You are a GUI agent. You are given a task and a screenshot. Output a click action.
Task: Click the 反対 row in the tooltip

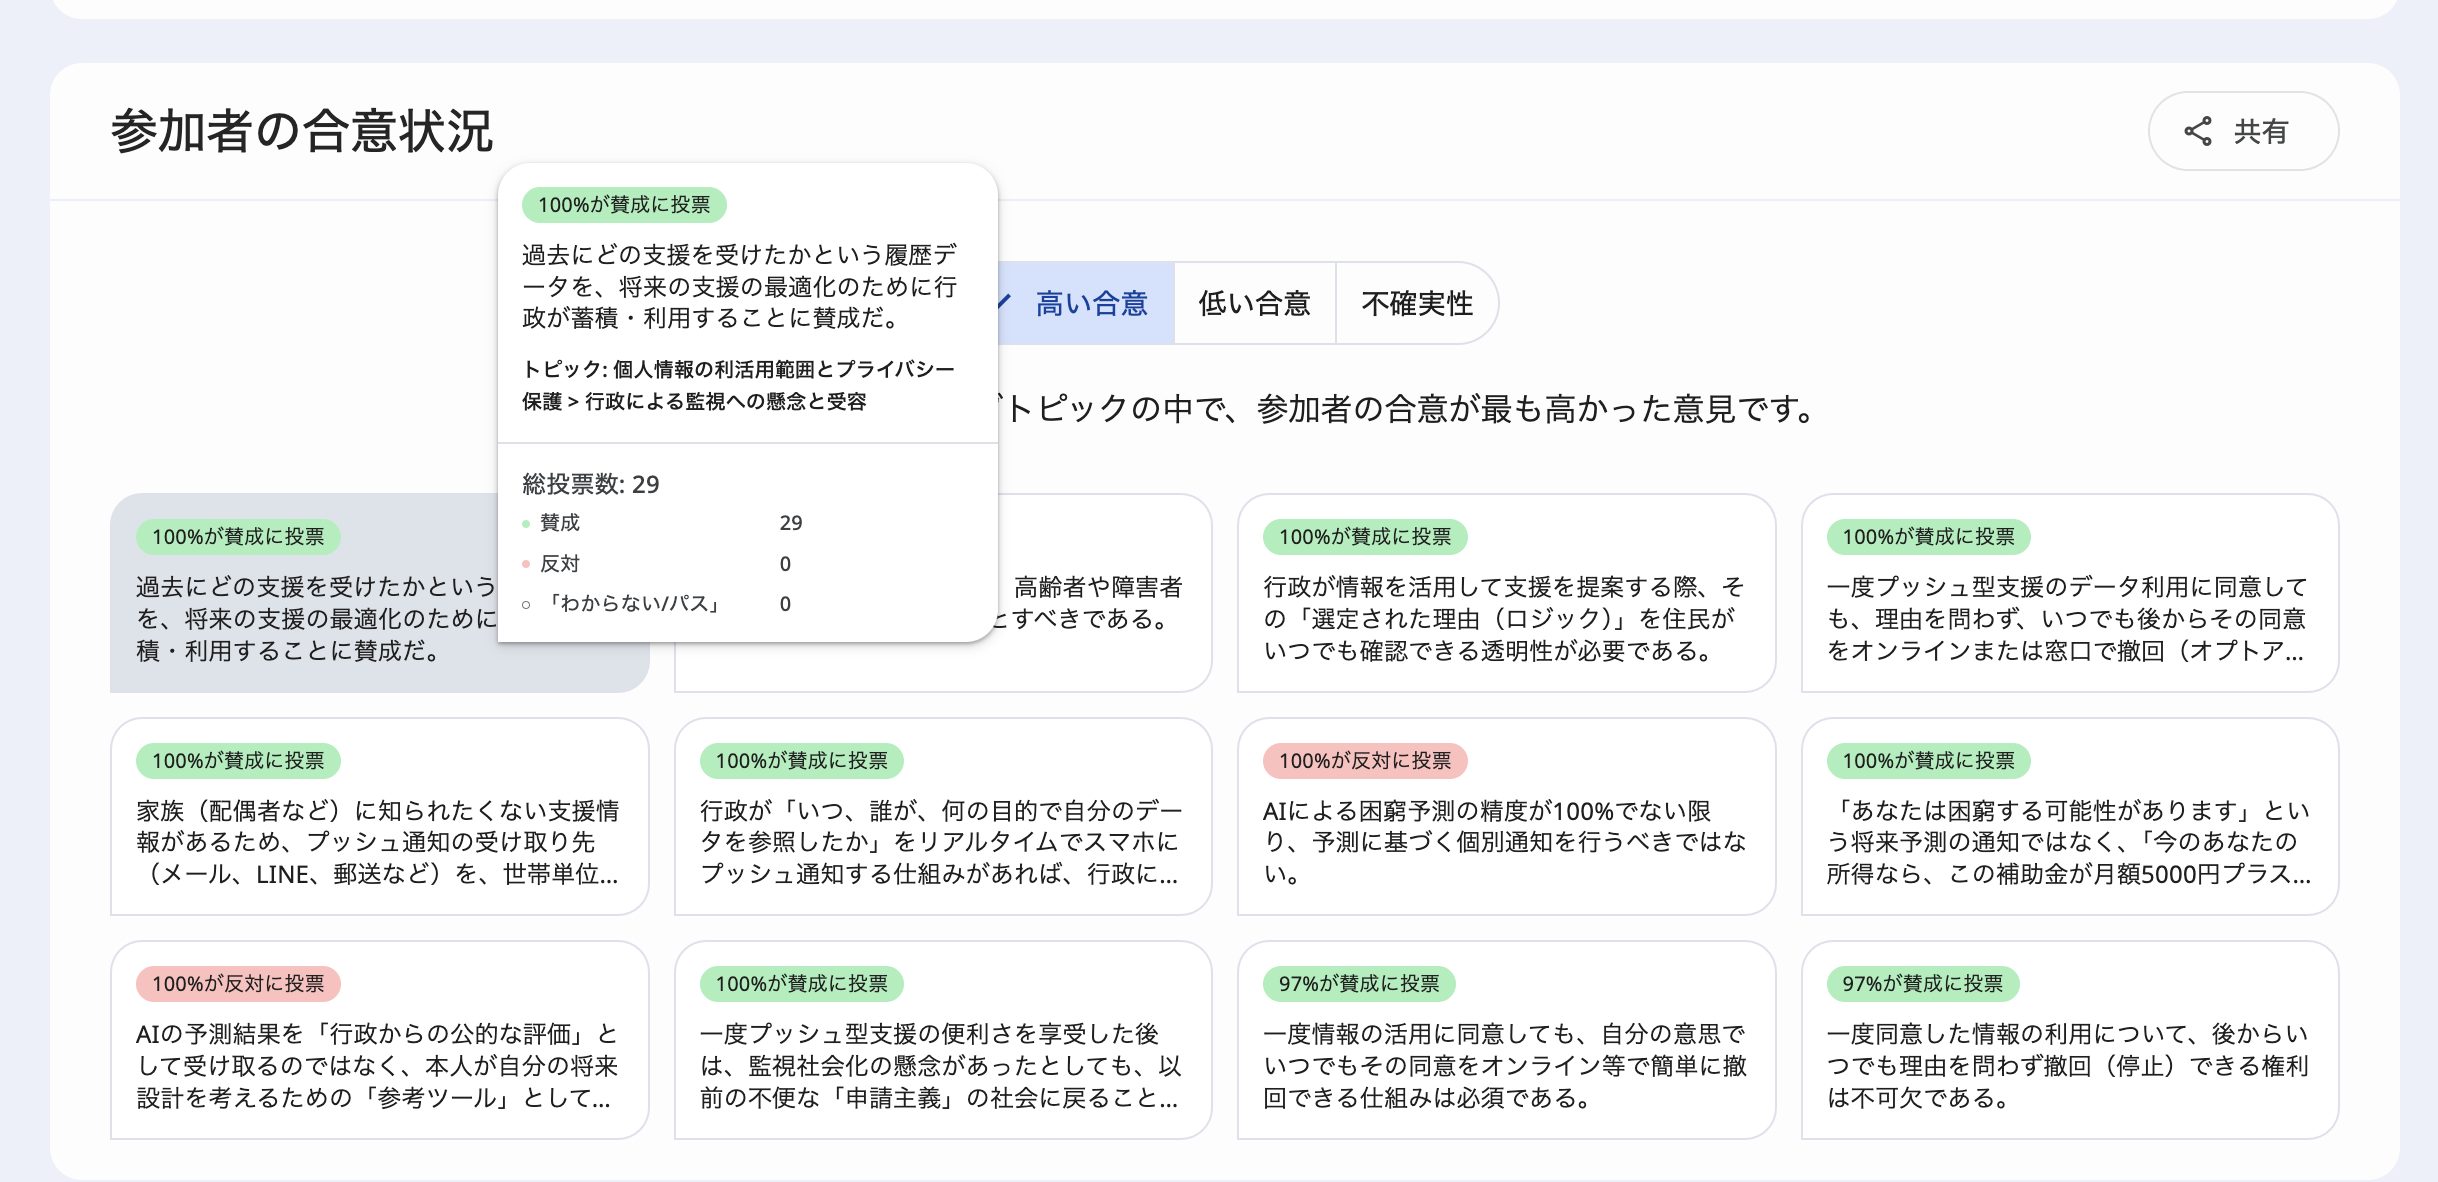click(x=657, y=564)
